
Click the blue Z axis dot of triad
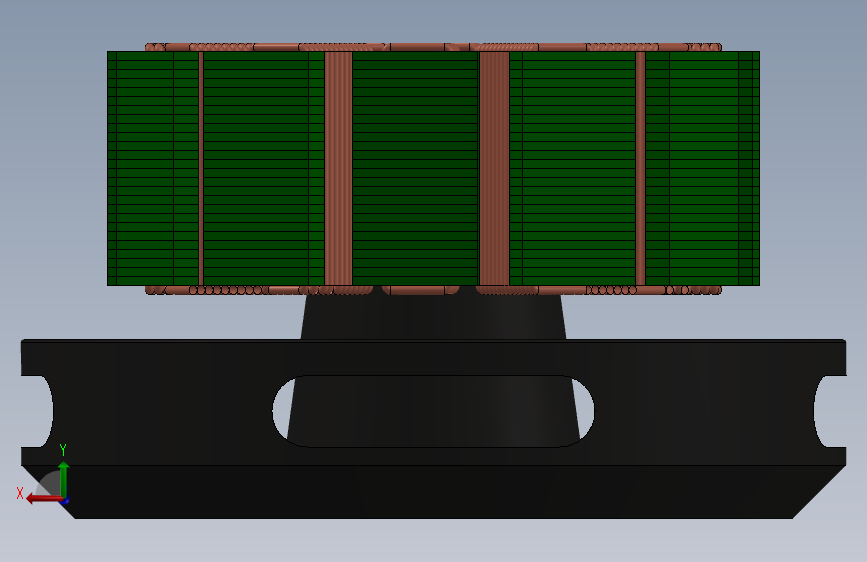(65, 501)
